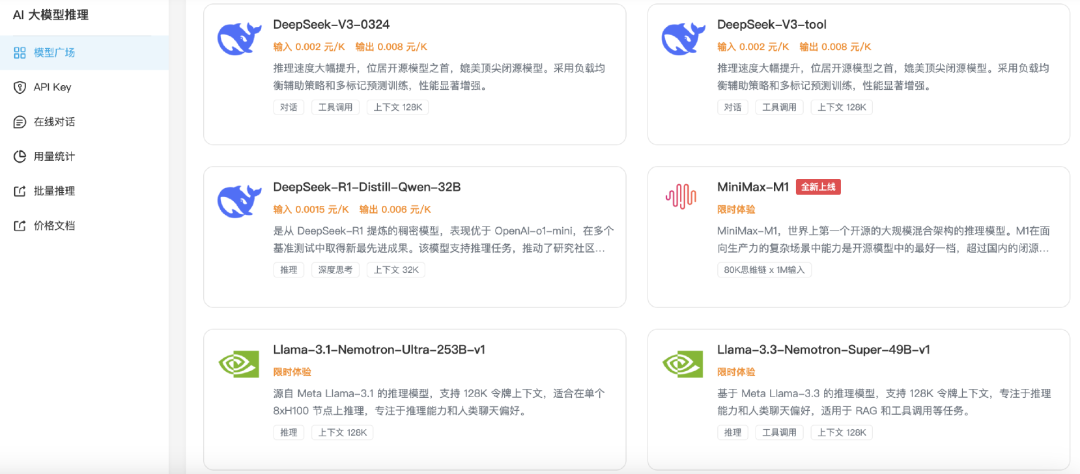
Task: Click 推理 tag on Llama-3.3-Nemotron-Super card
Action: (732, 433)
